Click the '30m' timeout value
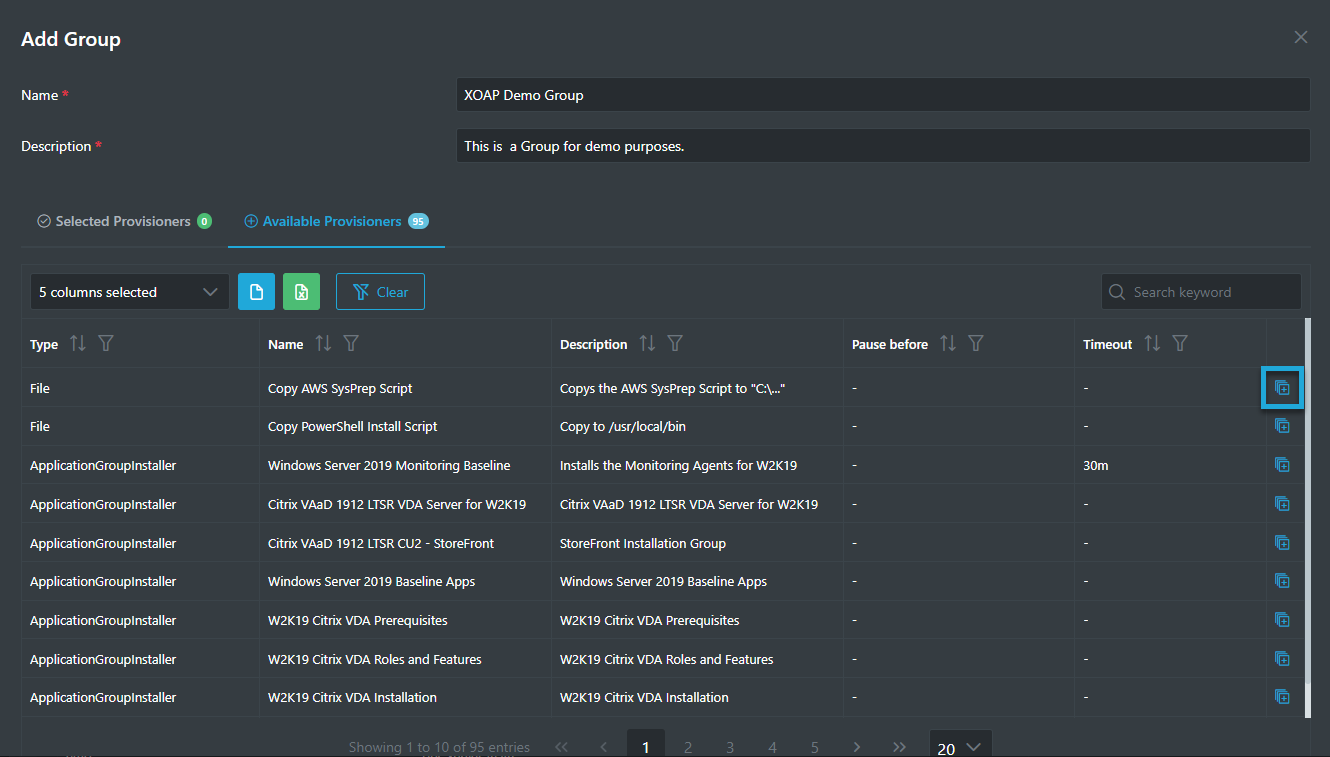The width and height of the screenshot is (1330, 757). click(1095, 465)
